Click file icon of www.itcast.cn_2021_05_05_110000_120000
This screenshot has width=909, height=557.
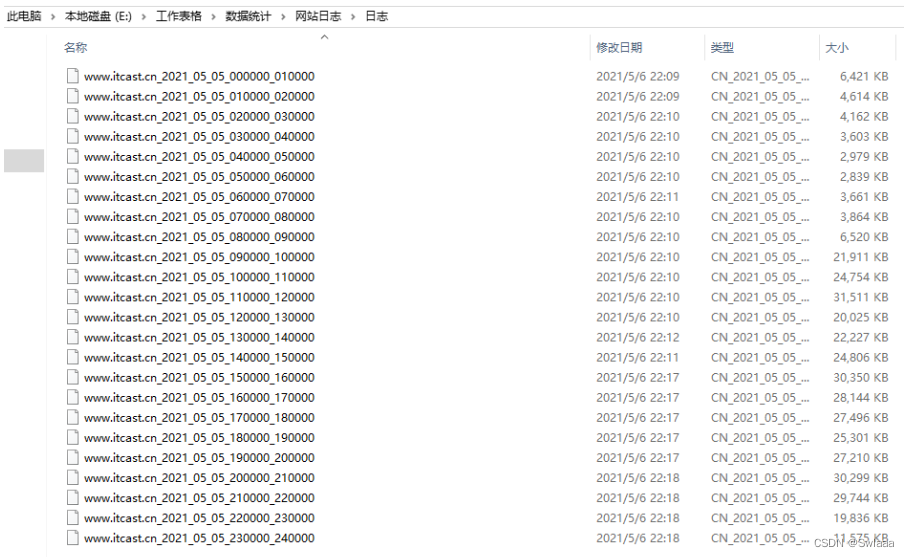point(72,297)
